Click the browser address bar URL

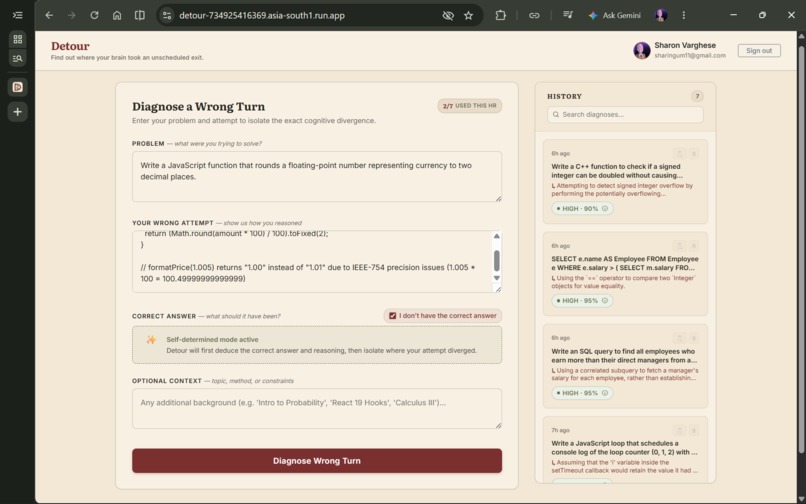262,15
